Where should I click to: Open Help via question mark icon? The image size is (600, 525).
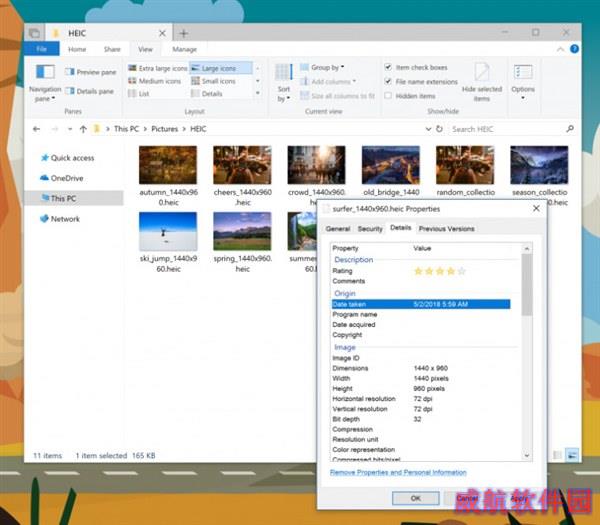(x=574, y=49)
